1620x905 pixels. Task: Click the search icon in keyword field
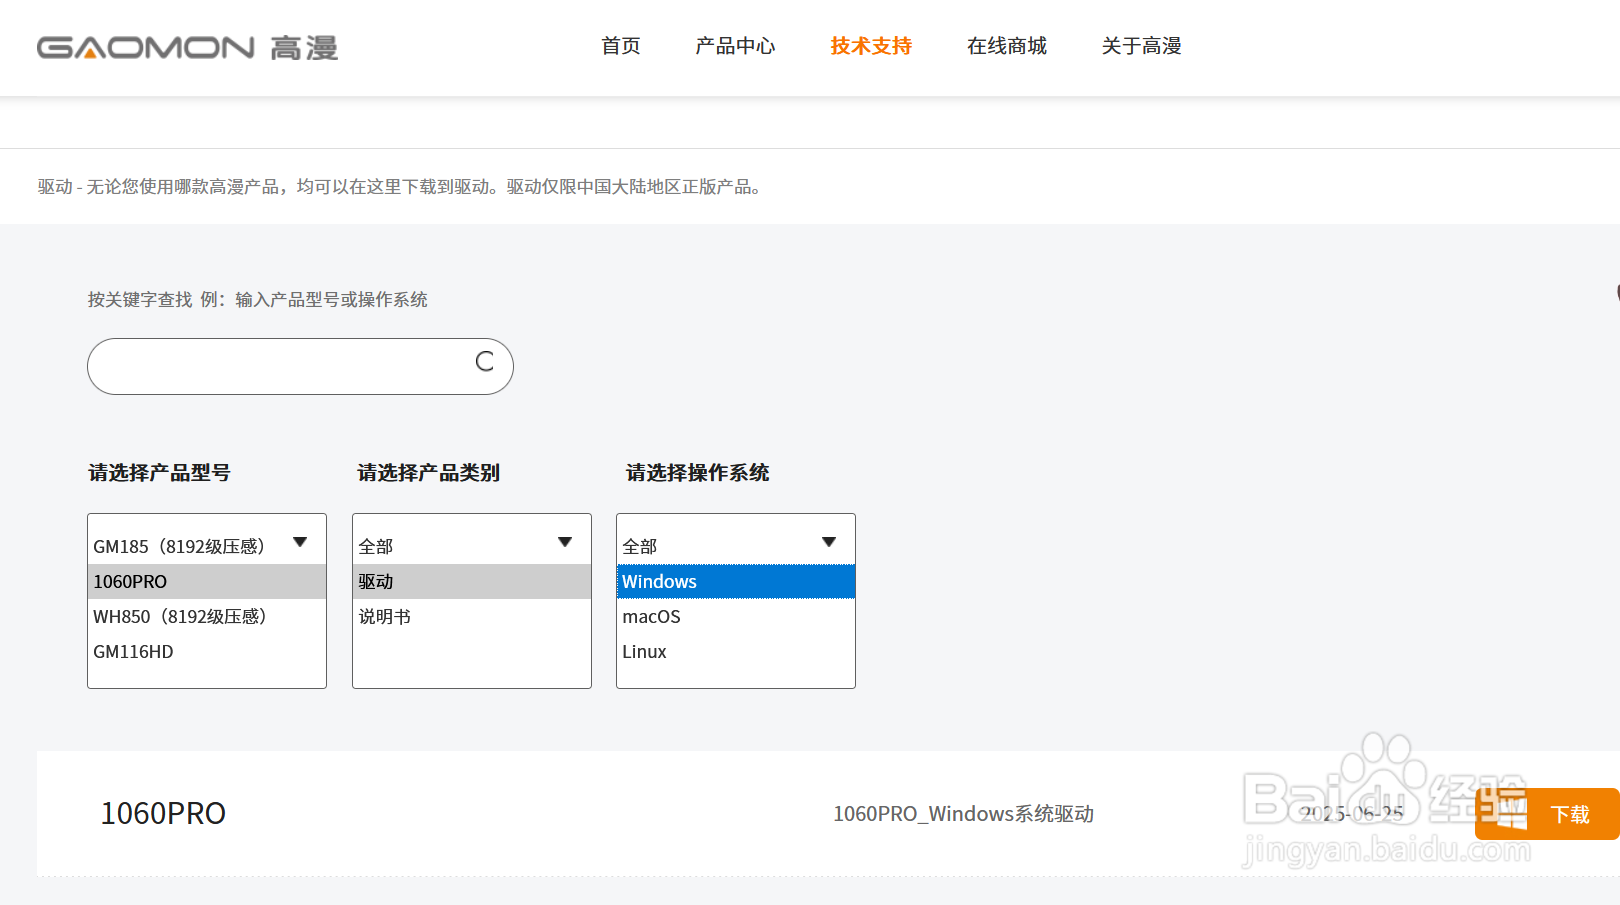point(485,362)
